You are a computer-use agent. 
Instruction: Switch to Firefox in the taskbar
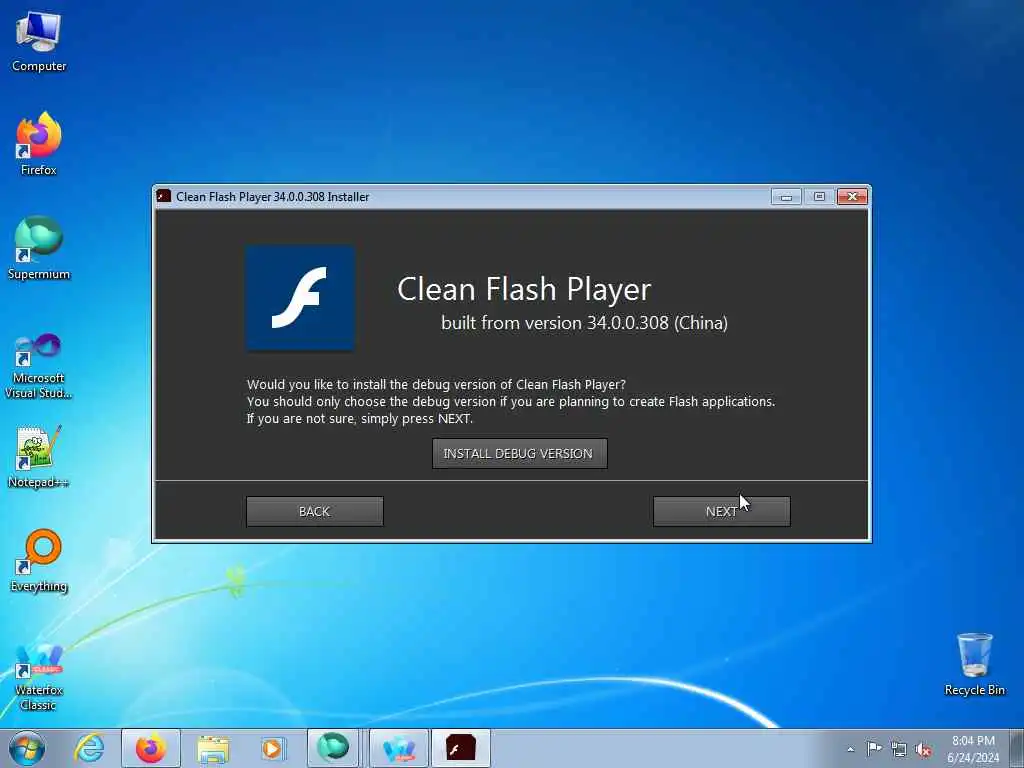151,748
